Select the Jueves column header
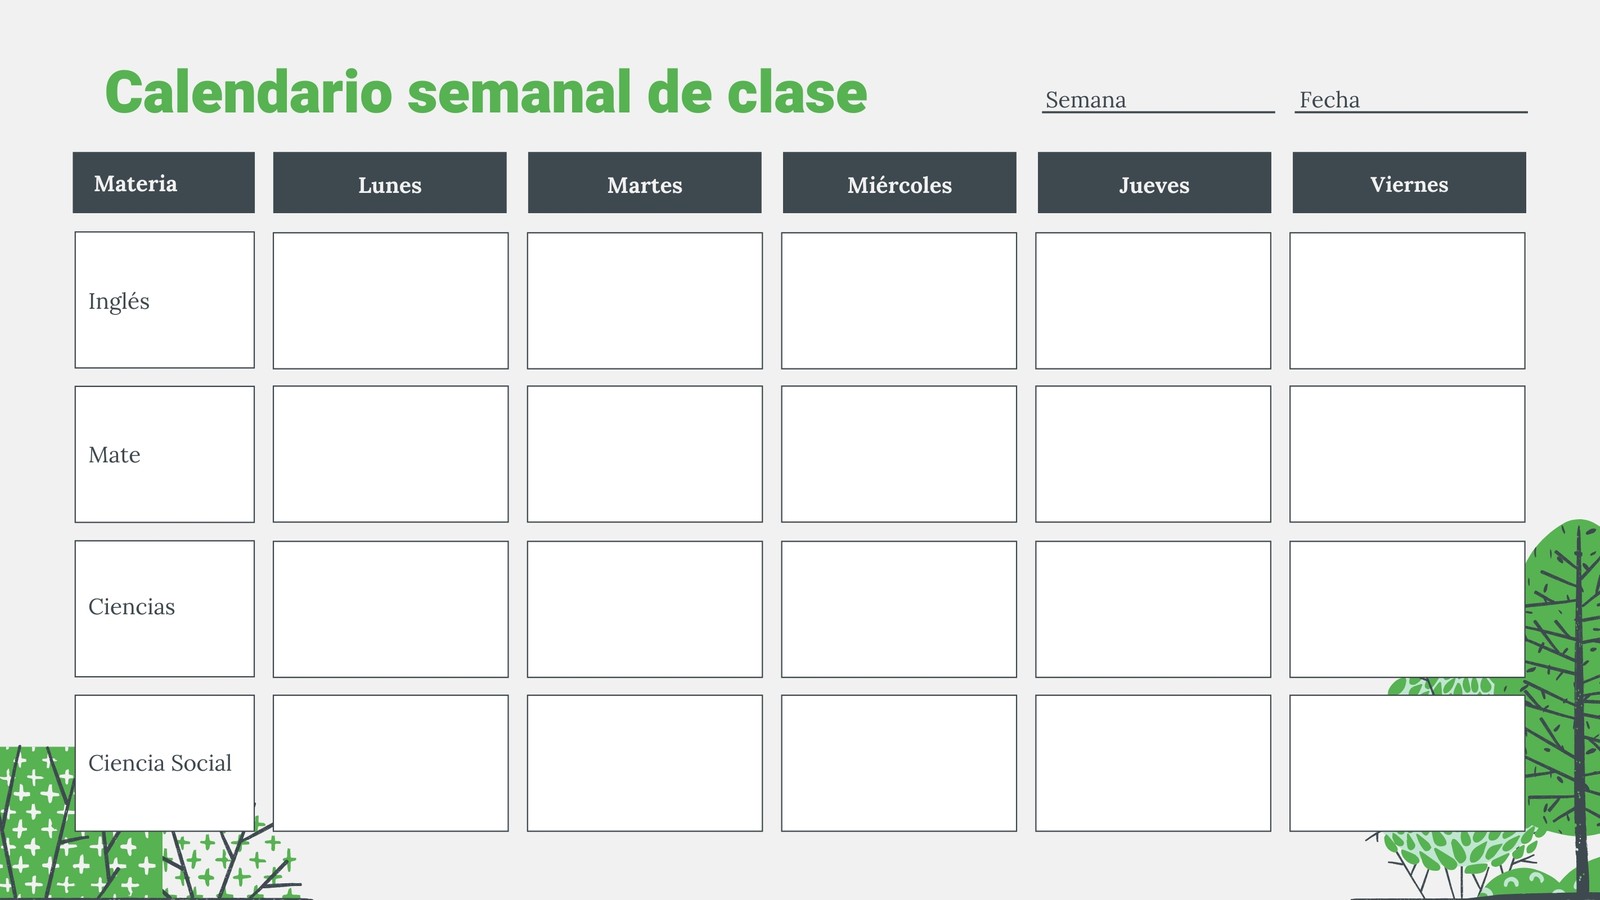Viewport: 1600px width, 900px height. coord(1154,183)
